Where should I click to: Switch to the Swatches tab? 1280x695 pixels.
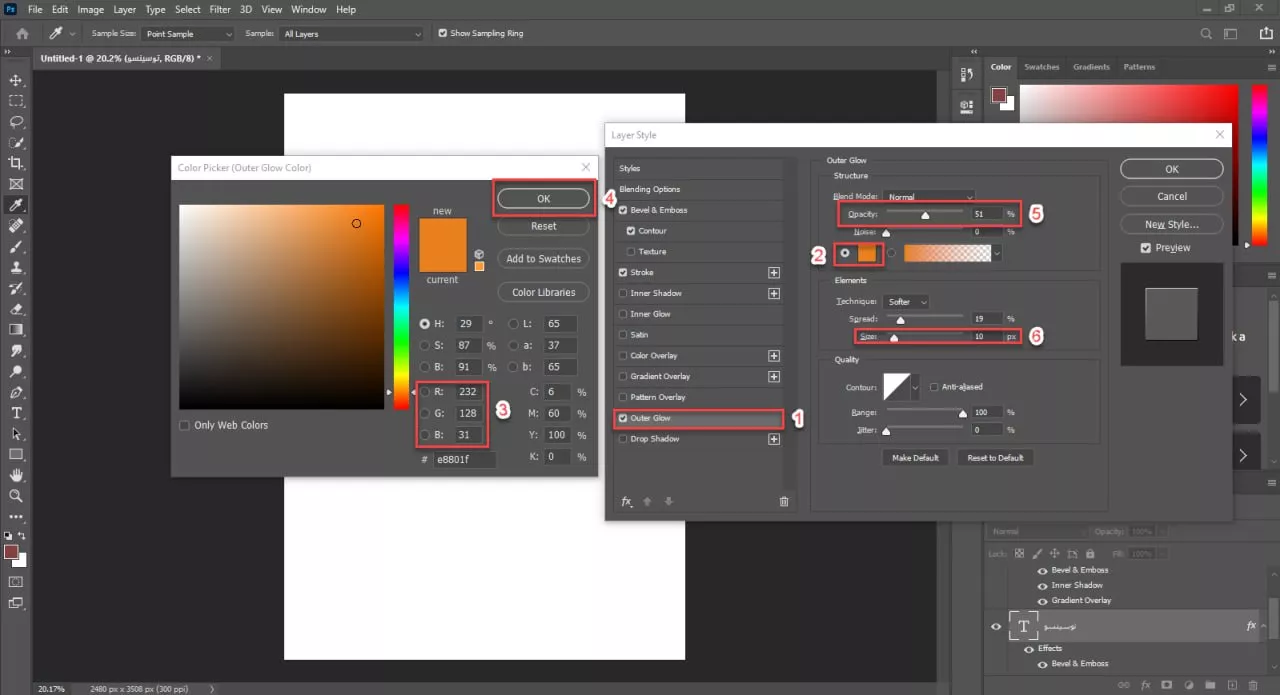tap(1041, 67)
